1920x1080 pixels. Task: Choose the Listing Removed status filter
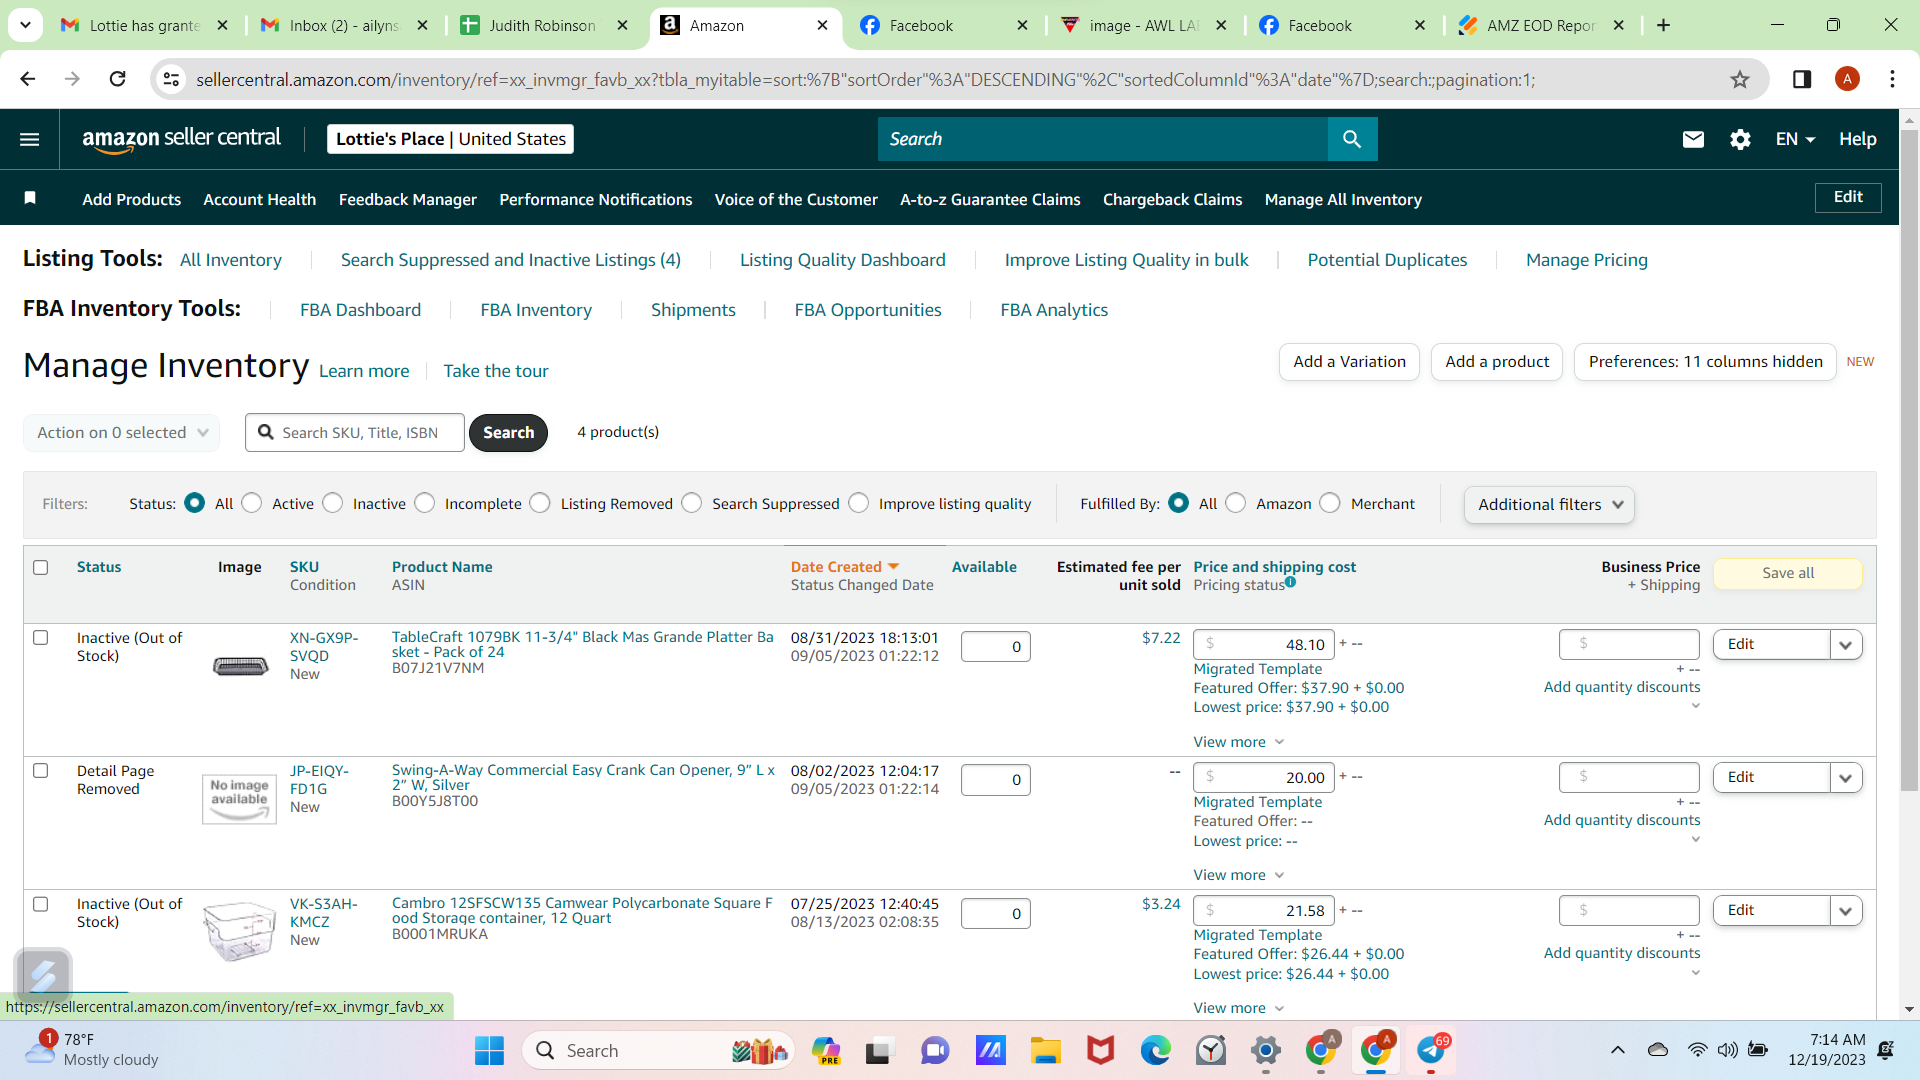click(540, 503)
